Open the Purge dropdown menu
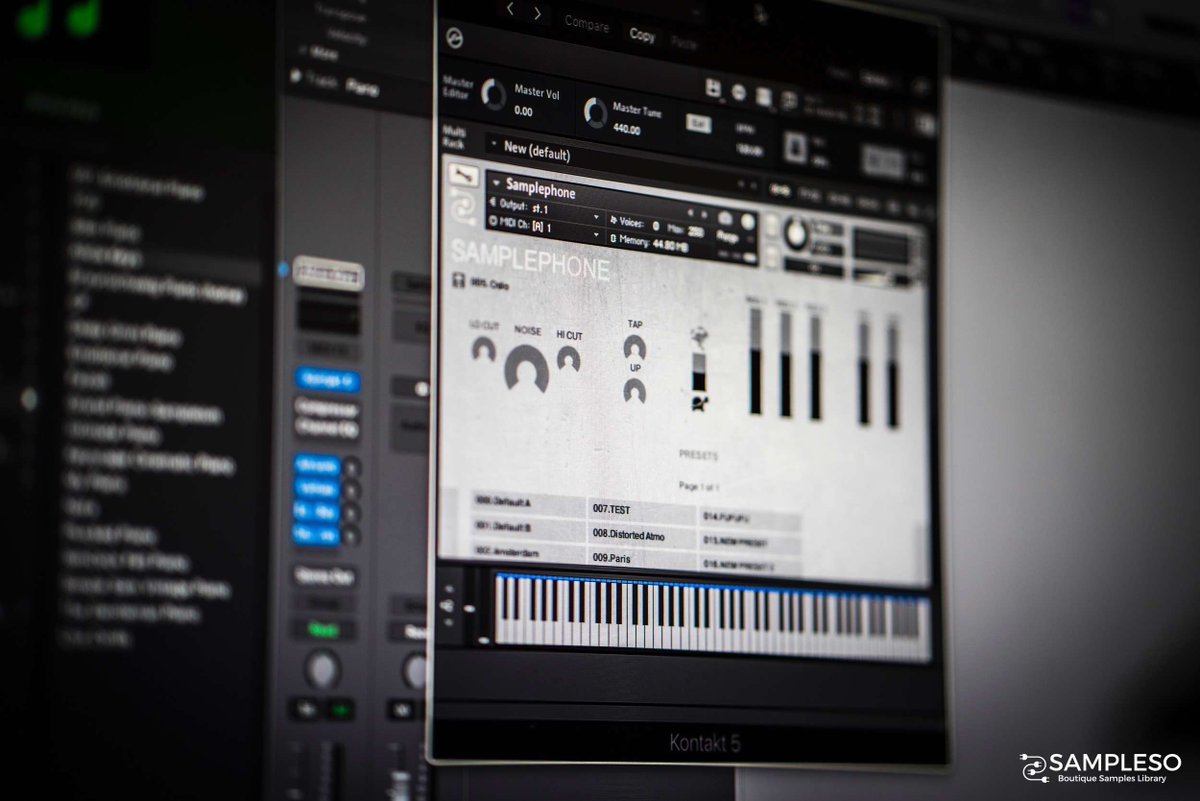 pos(729,239)
